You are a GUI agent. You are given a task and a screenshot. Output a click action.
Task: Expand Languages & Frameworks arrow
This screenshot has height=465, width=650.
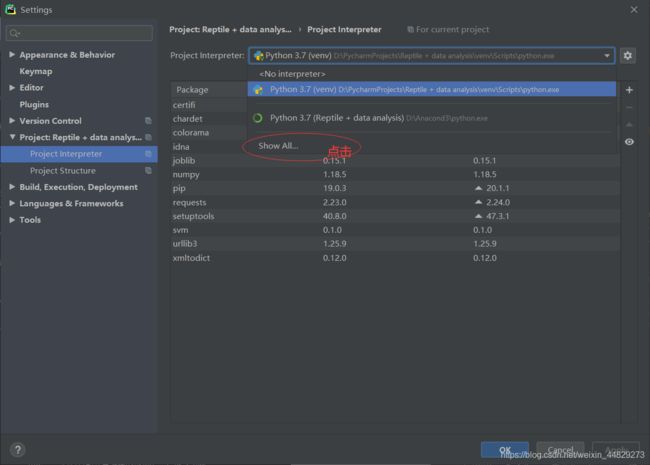point(12,203)
